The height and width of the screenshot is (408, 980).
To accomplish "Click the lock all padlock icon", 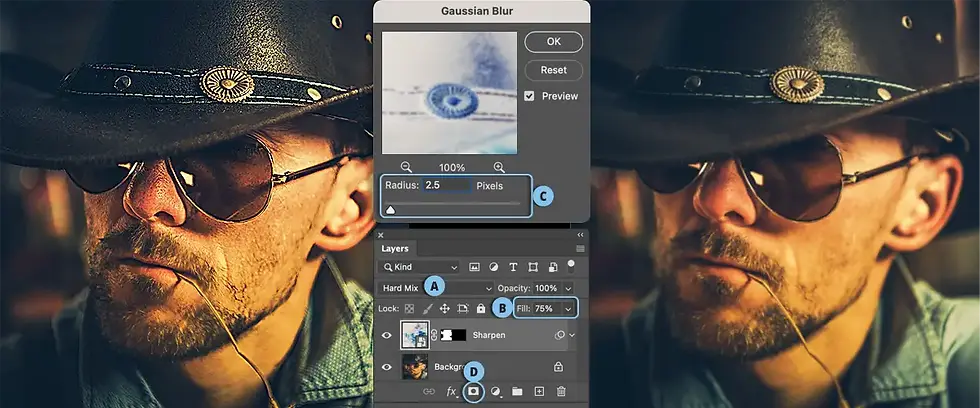I will coord(481,308).
